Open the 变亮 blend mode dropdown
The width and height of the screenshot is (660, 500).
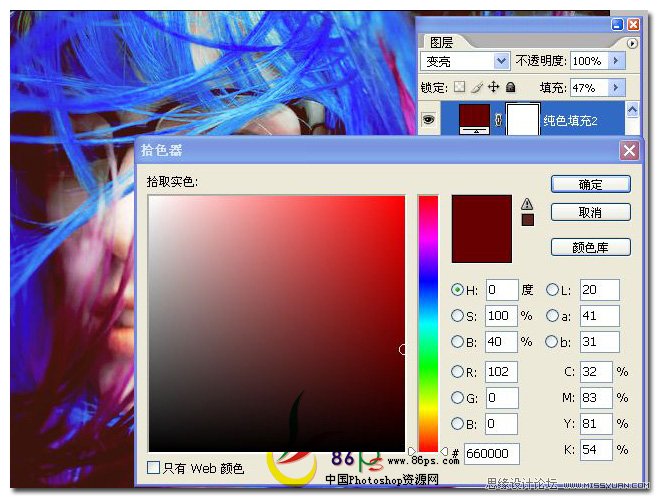(x=501, y=61)
